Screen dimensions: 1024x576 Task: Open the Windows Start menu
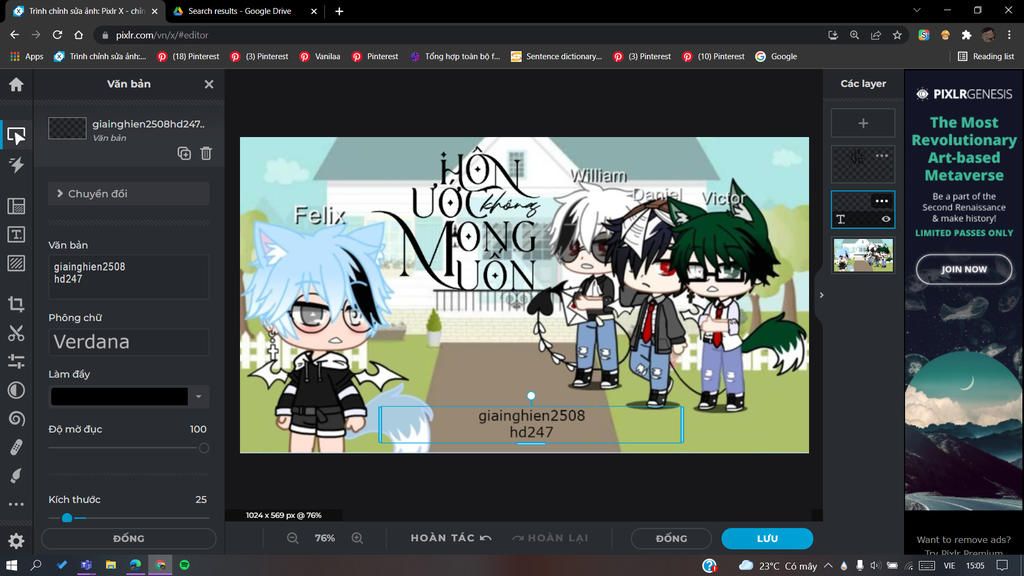(x=11, y=565)
